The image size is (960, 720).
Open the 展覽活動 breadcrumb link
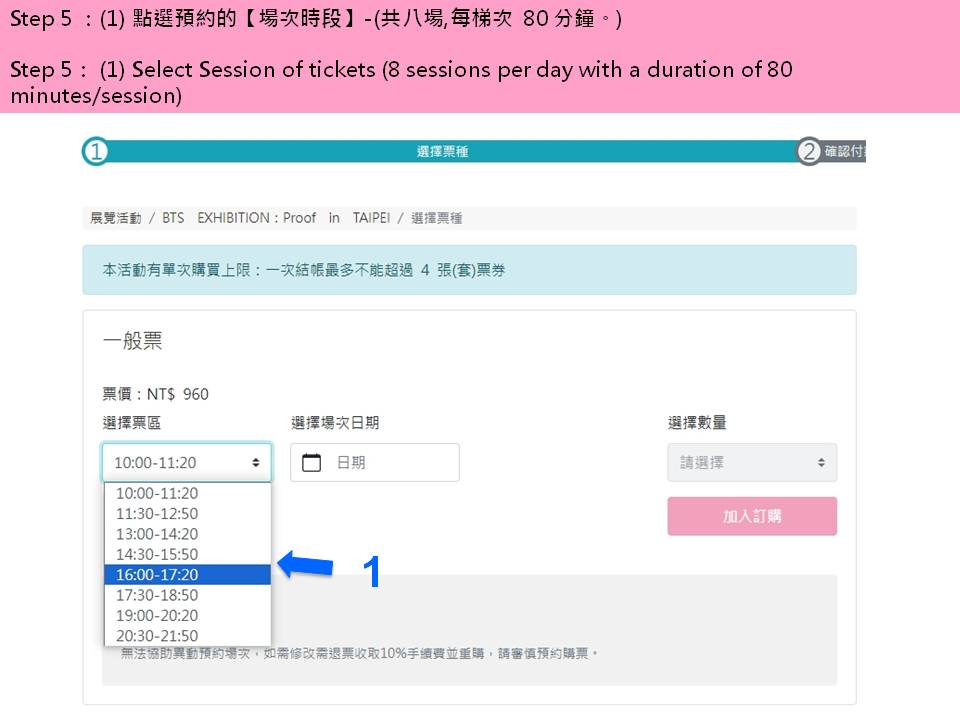pos(116,218)
